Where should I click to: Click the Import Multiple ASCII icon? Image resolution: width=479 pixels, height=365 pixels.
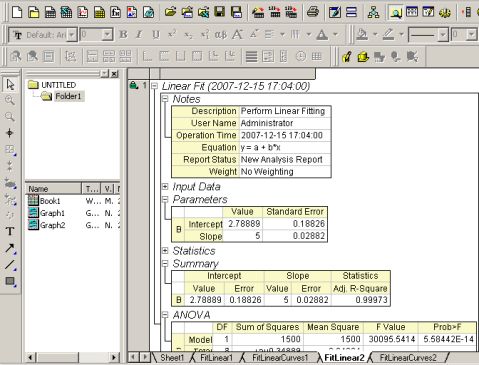(x=291, y=12)
